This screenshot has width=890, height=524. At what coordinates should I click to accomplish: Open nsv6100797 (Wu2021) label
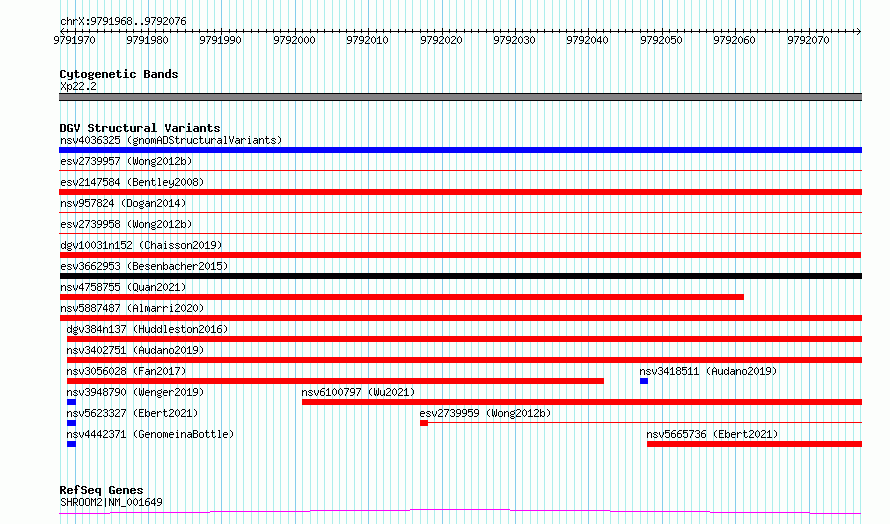pyautogui.click(x=358, y=392)
